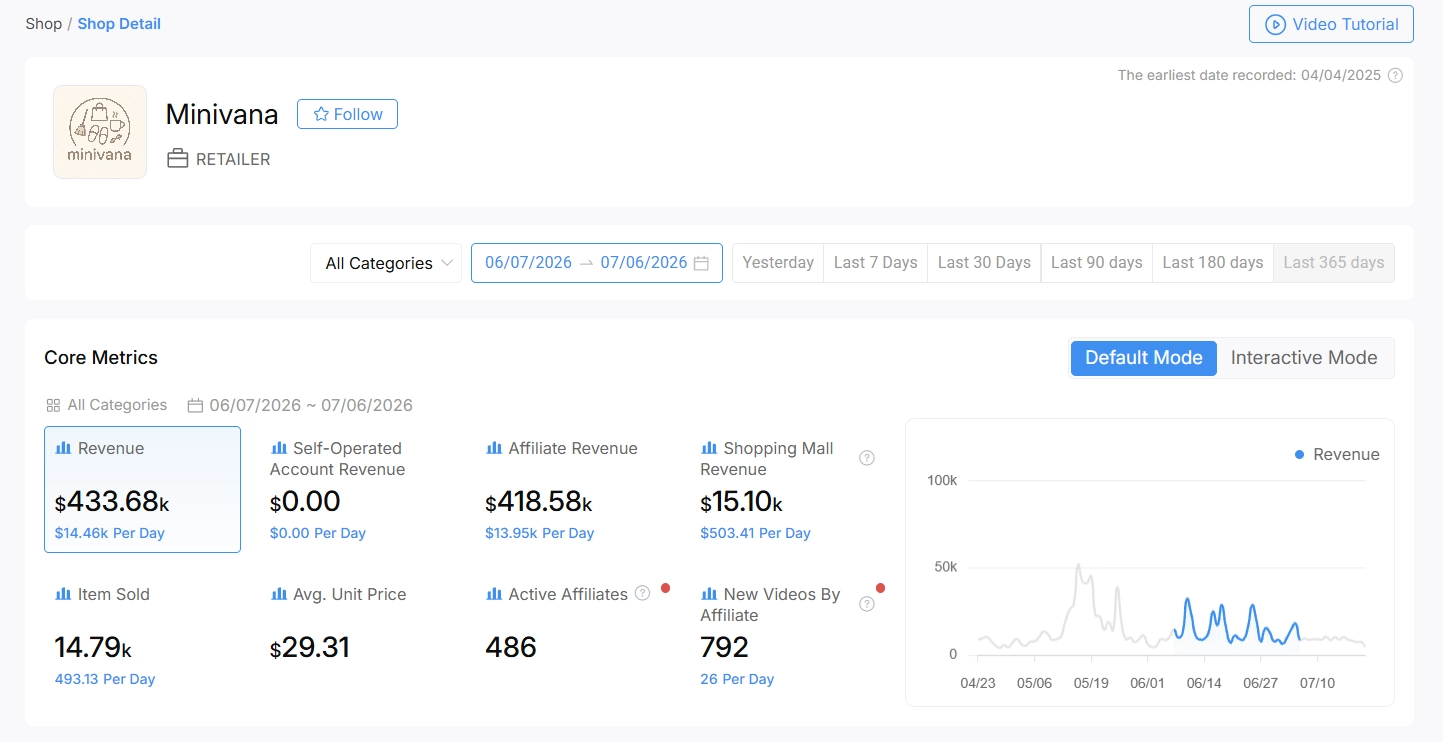The height and width of the screenshot is (742, 1443).
Task: Click the calendar icon in date range field
Action: [702, 263]
